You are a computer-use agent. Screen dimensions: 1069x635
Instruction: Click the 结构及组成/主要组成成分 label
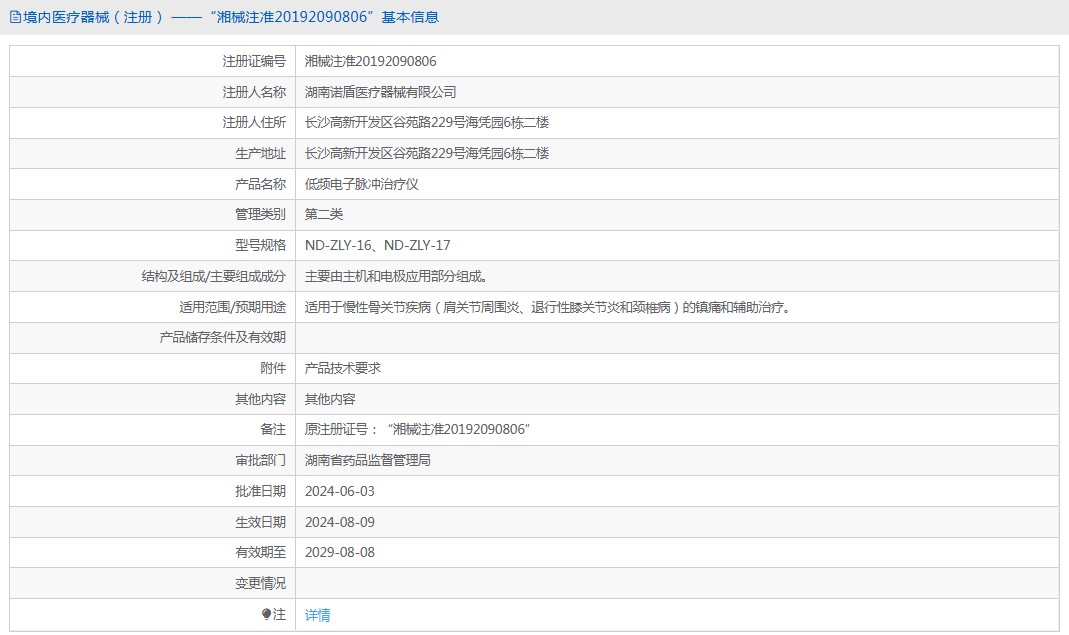click(x=214, y=276)
